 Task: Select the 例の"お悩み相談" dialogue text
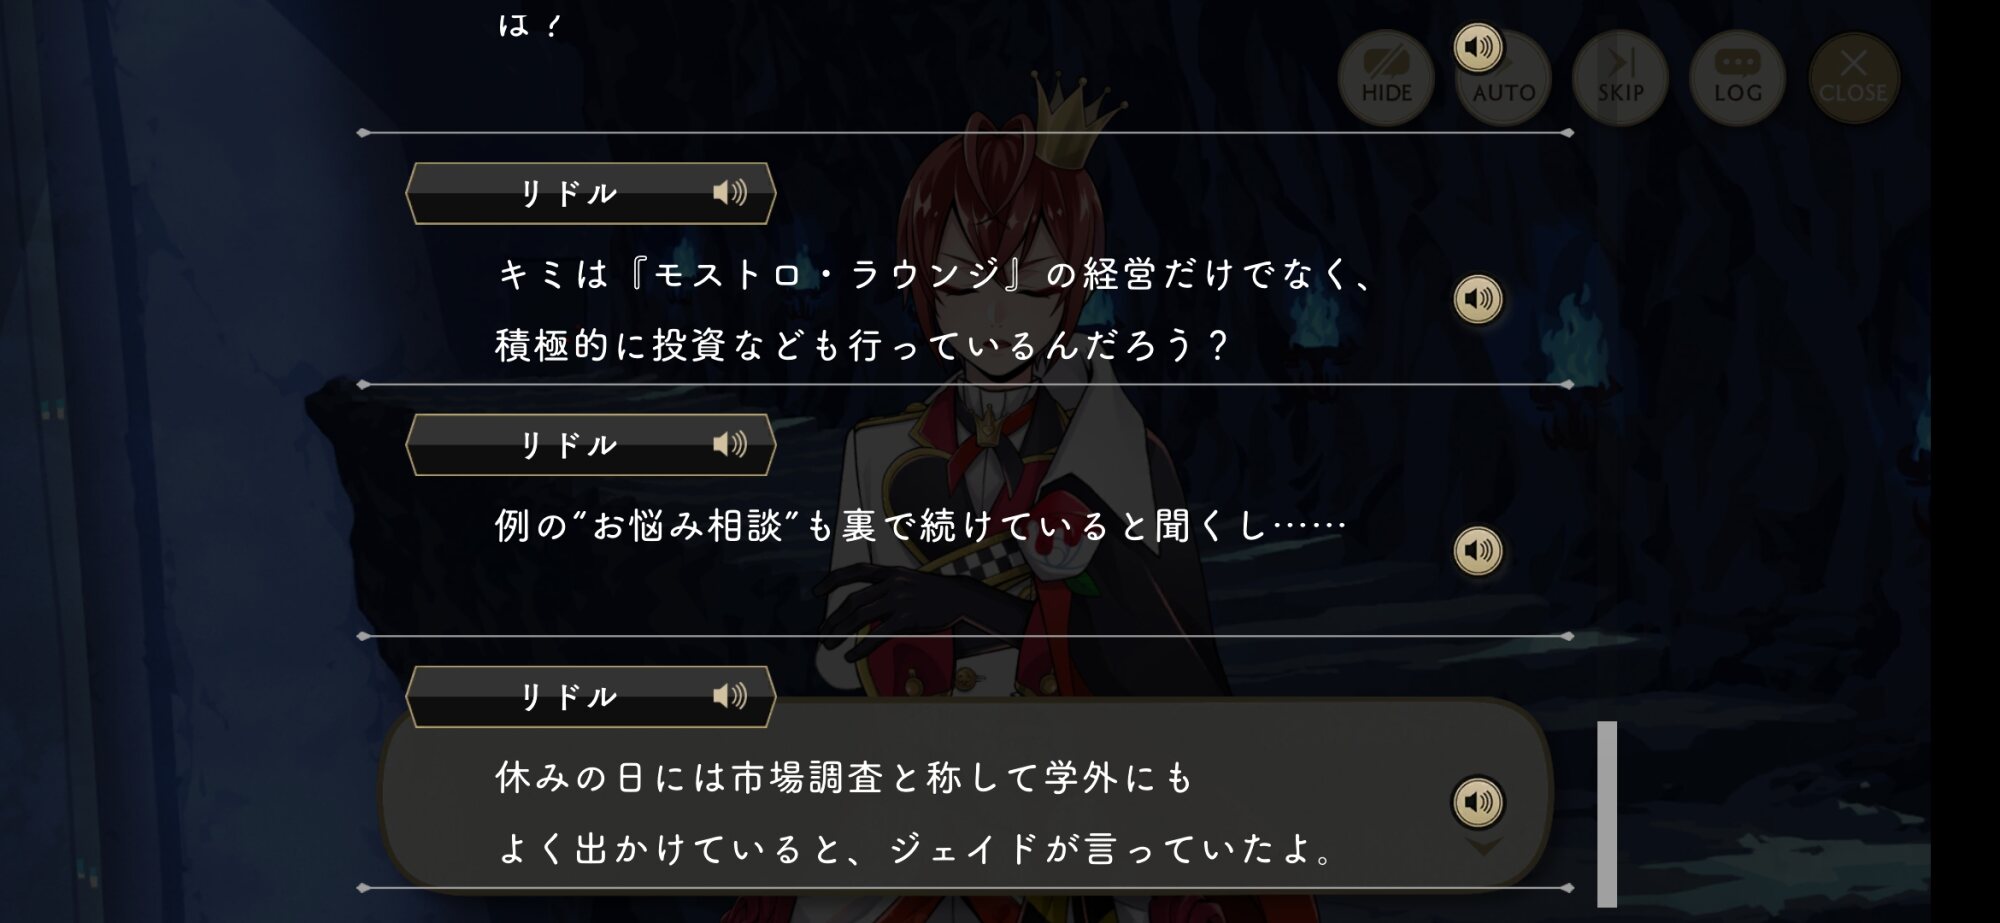[x=920, y=525]
